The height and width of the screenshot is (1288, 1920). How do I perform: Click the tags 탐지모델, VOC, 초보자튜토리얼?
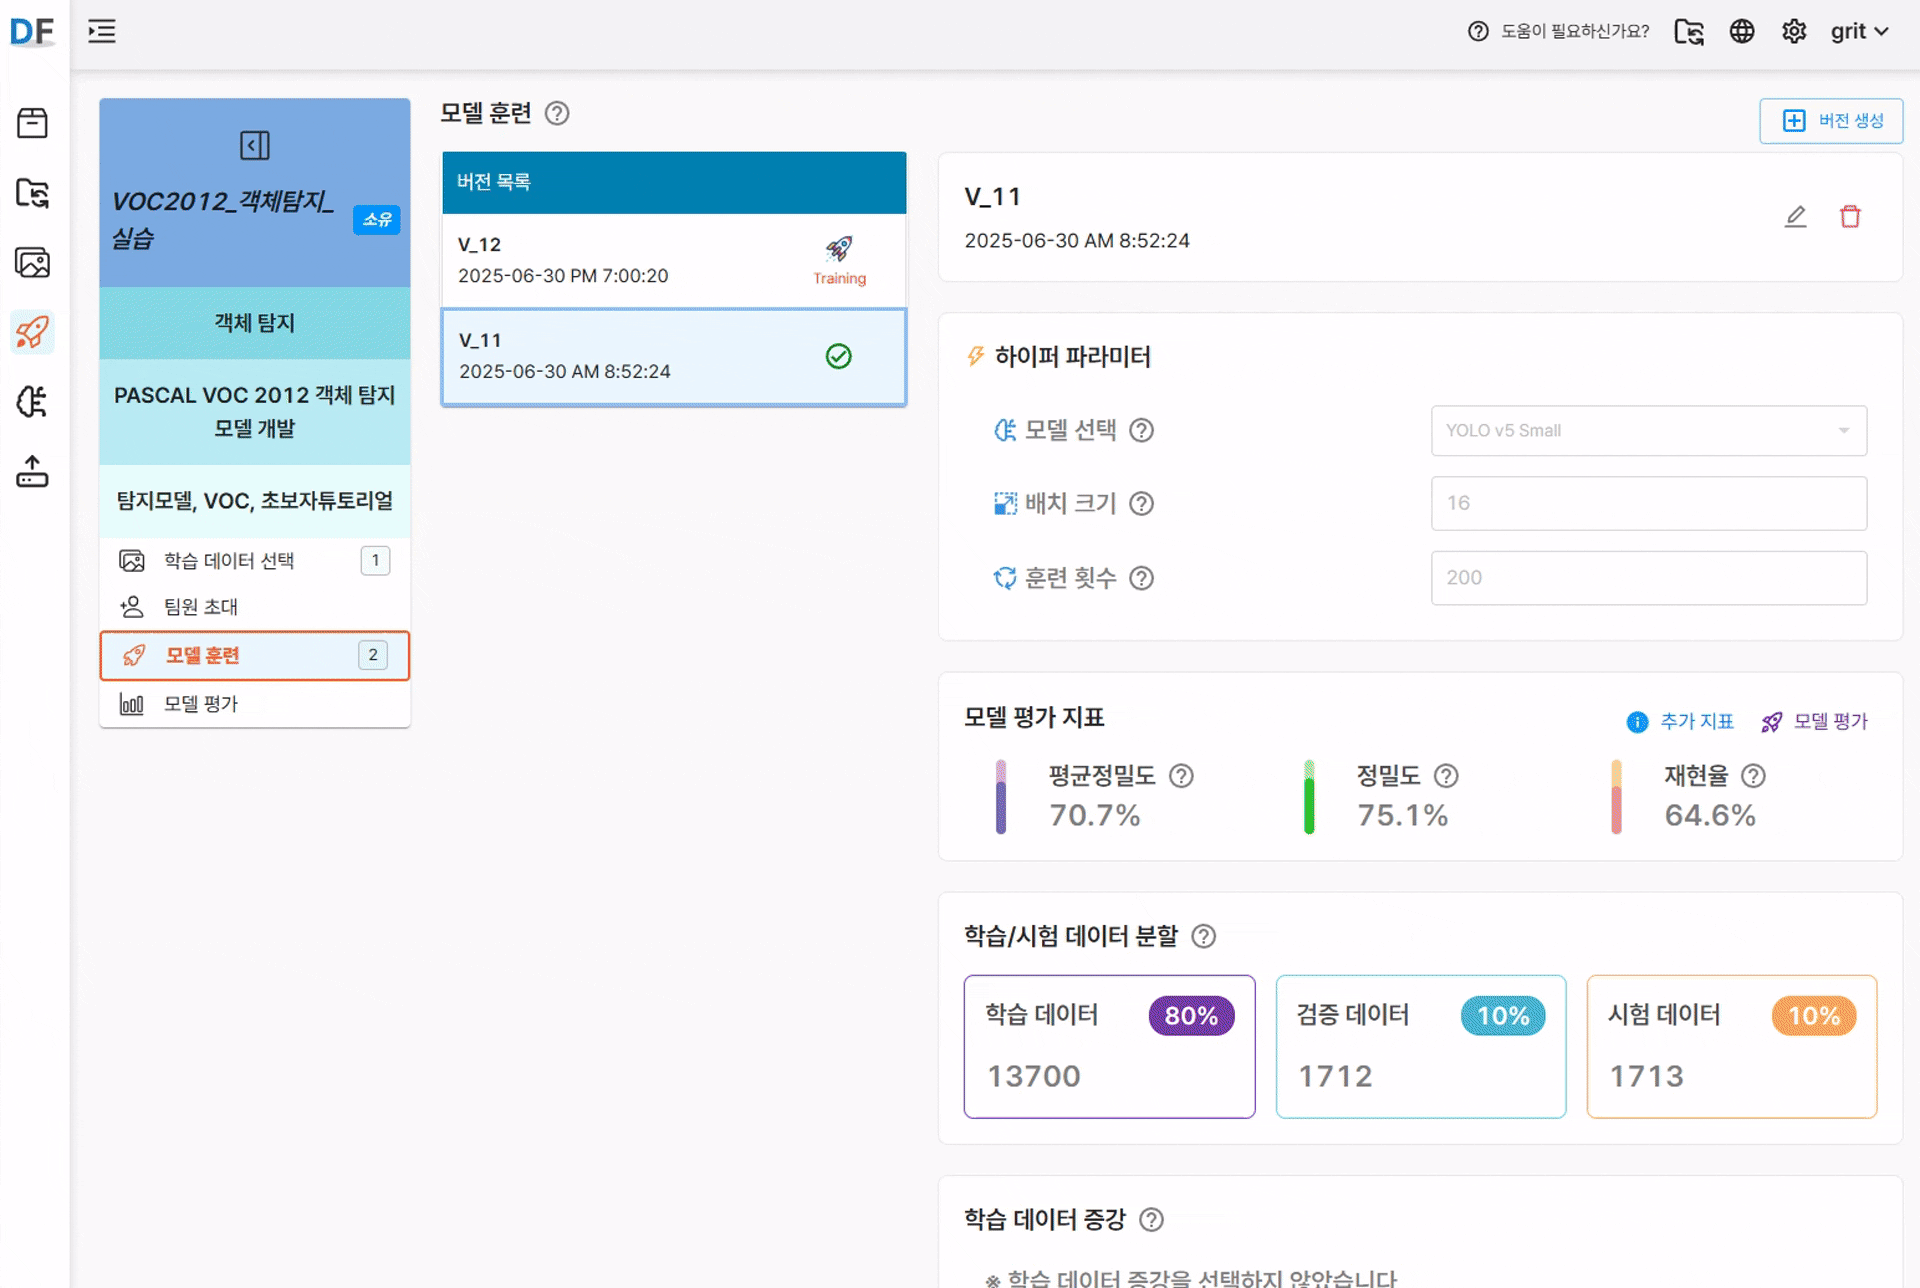coord(255,502)
